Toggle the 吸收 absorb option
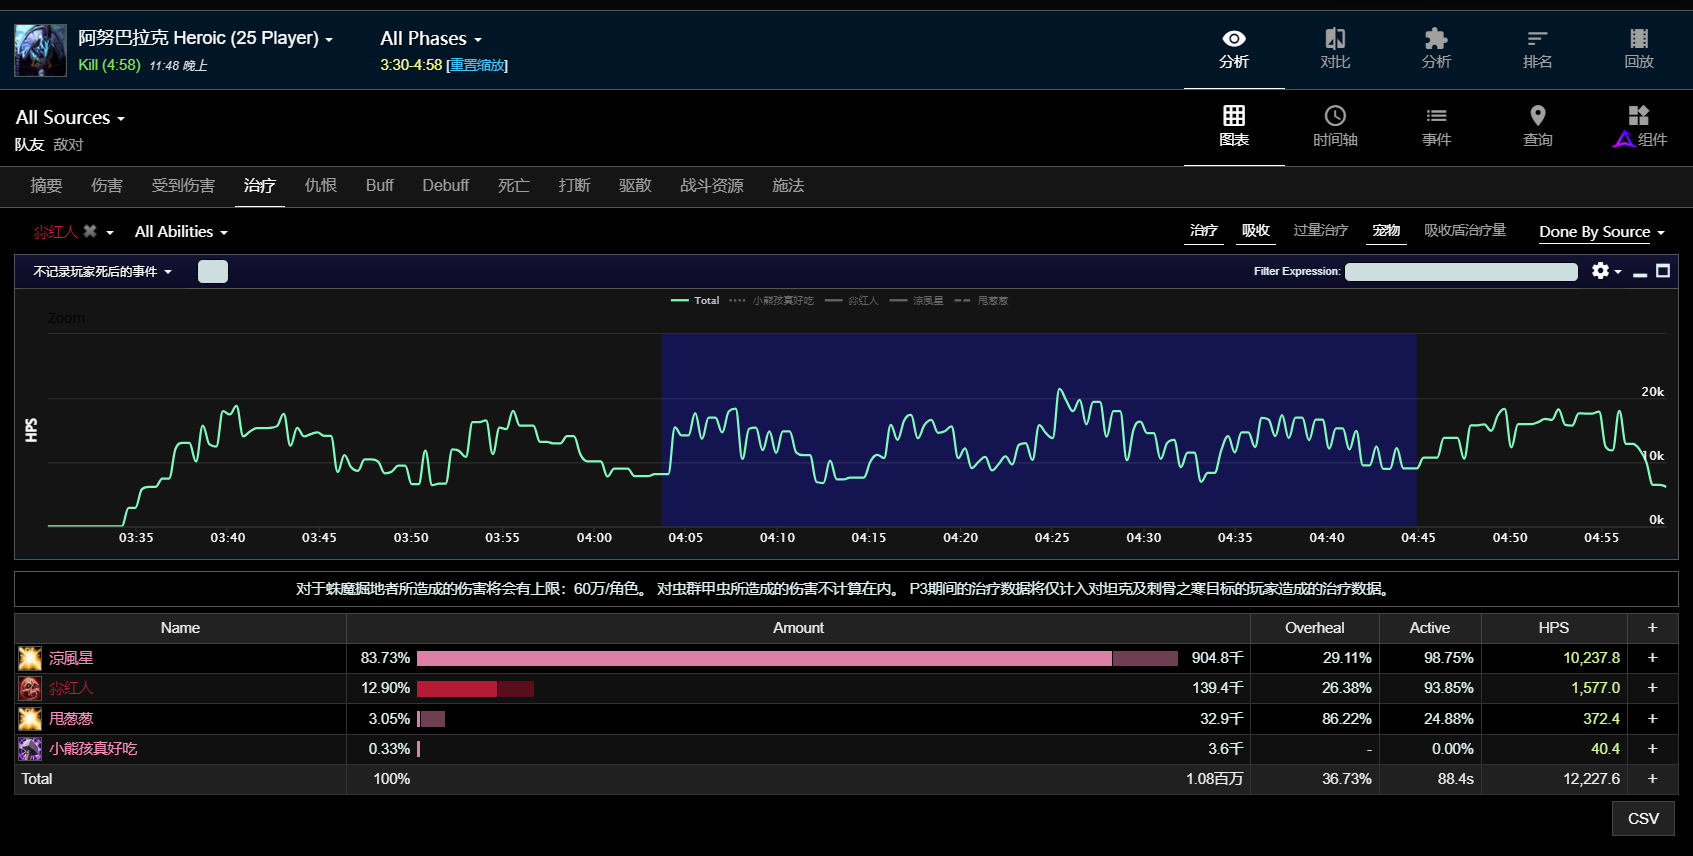Screen dimensions: 1693x856 1256,231
